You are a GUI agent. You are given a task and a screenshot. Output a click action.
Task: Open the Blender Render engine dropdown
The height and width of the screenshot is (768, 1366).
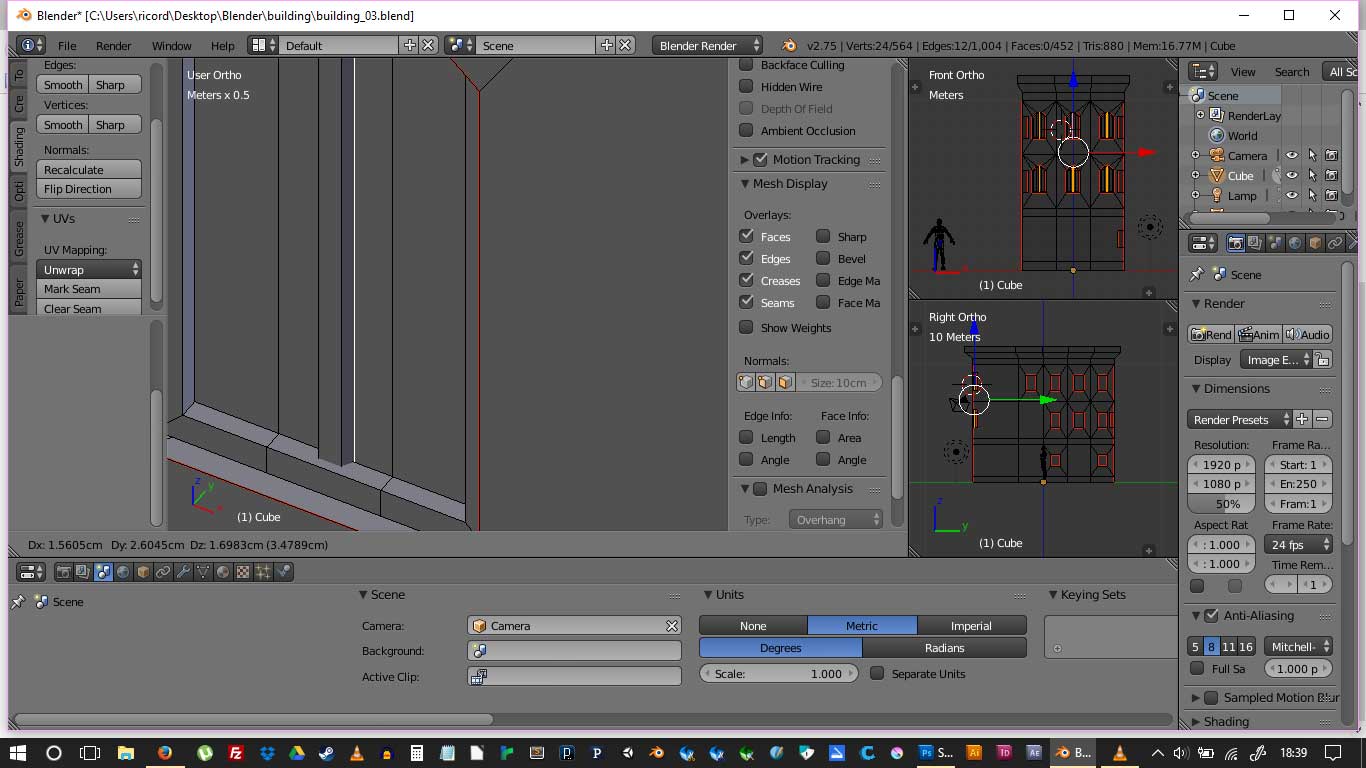707,45
